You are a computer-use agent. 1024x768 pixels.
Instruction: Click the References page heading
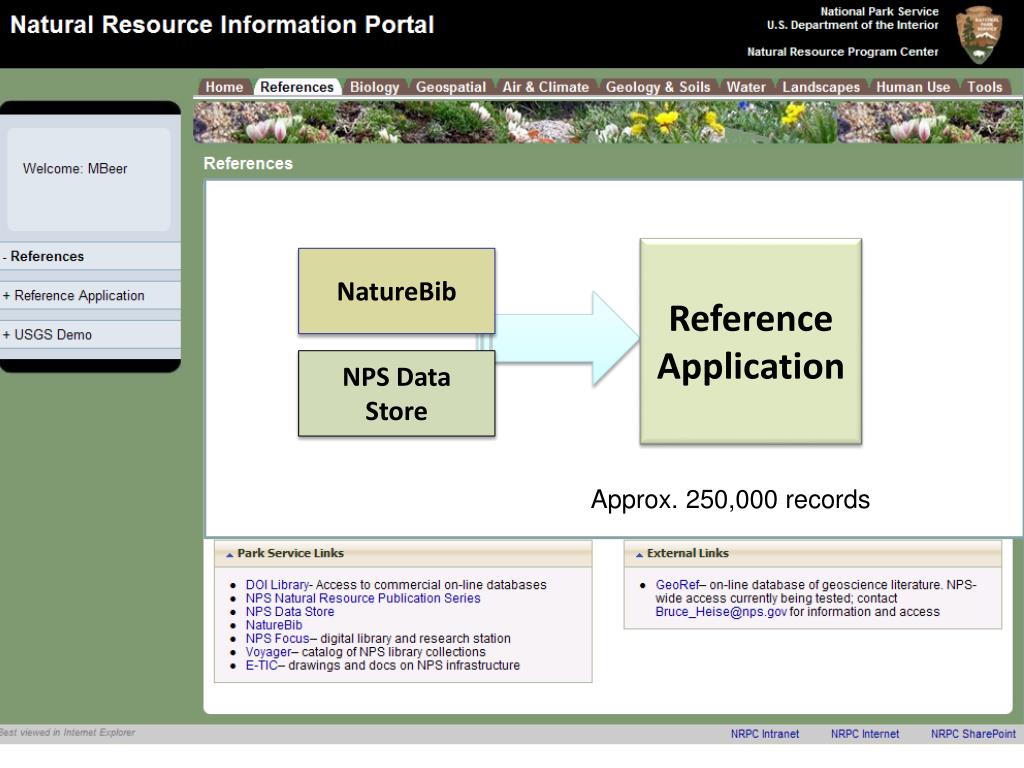pos(248,163)
